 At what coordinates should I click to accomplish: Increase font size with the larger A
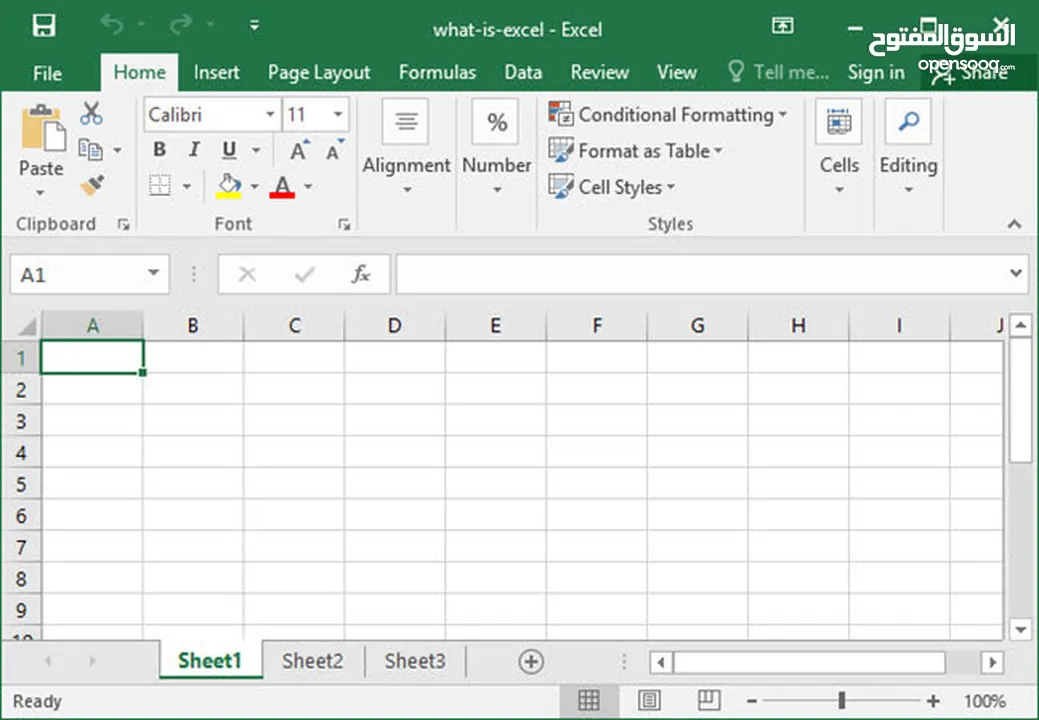[x=300, y=150]
